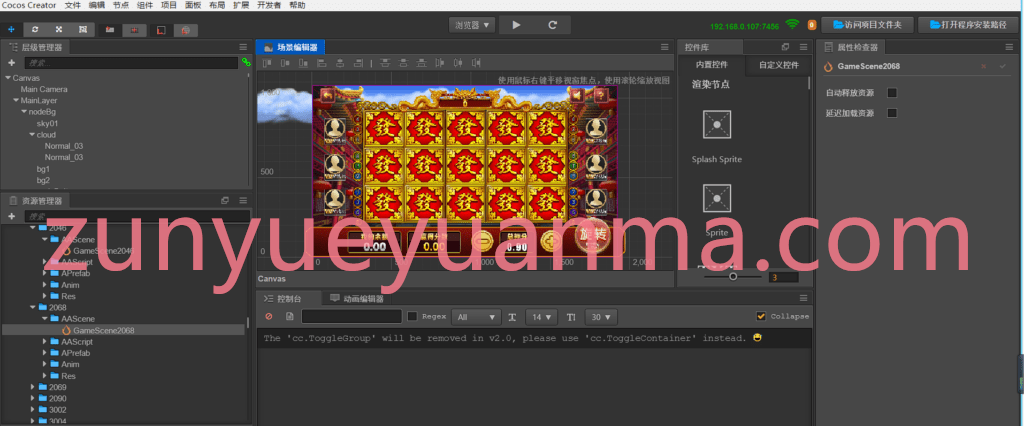Viewport: 1024px width, 426px height.
Task: Collapse the MainLayer node
Action: pyautogui.click(x=16, y=101)
